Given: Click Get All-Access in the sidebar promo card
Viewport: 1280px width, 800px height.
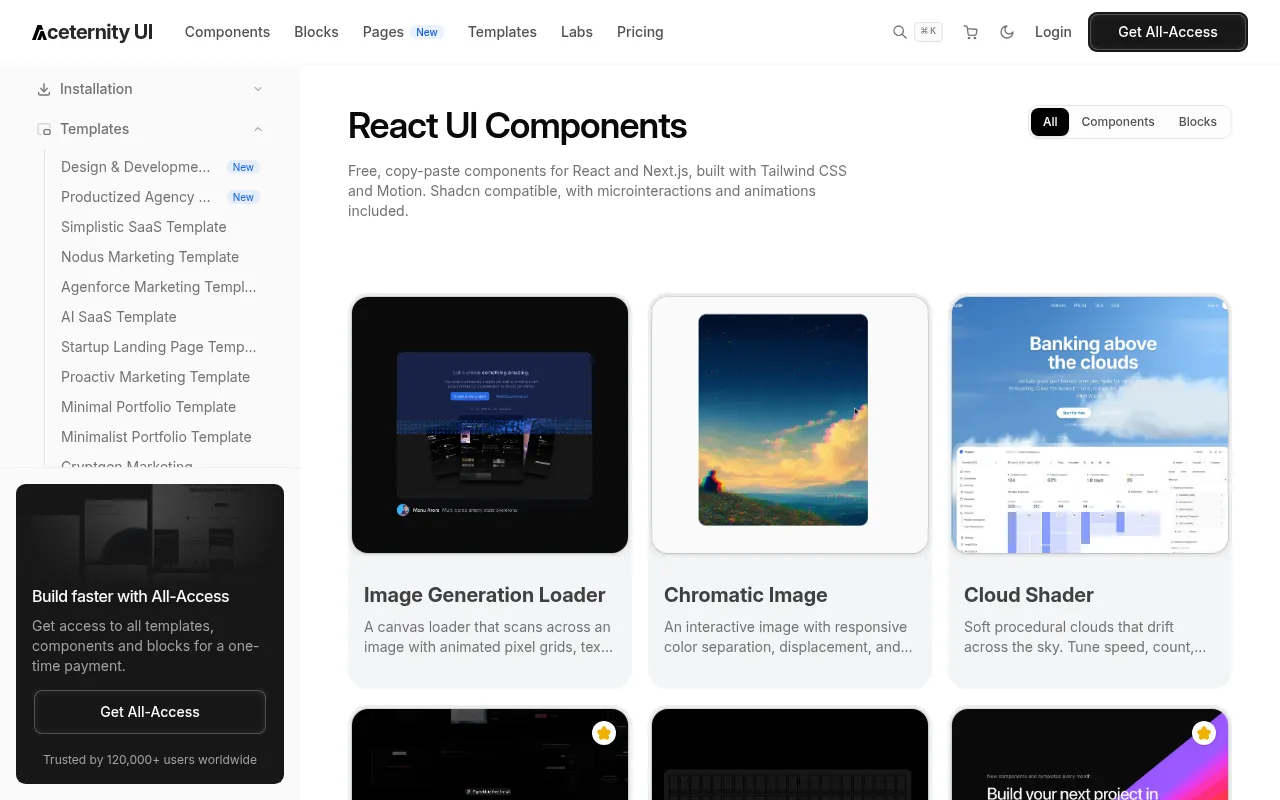Looking at the screenshot, I should tap(150, 712).
